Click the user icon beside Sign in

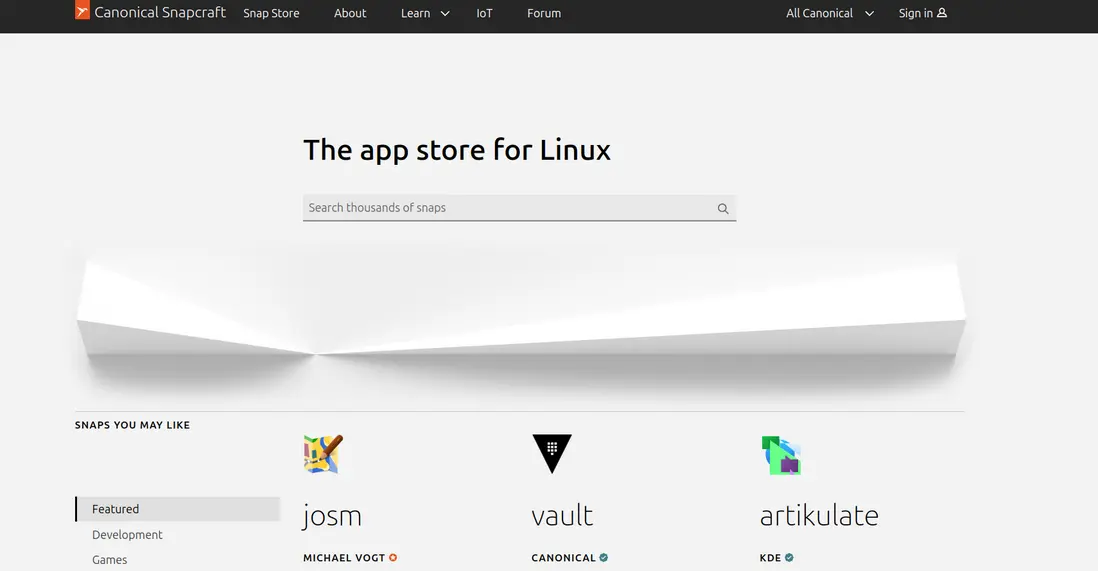click(x=942, y=13)
